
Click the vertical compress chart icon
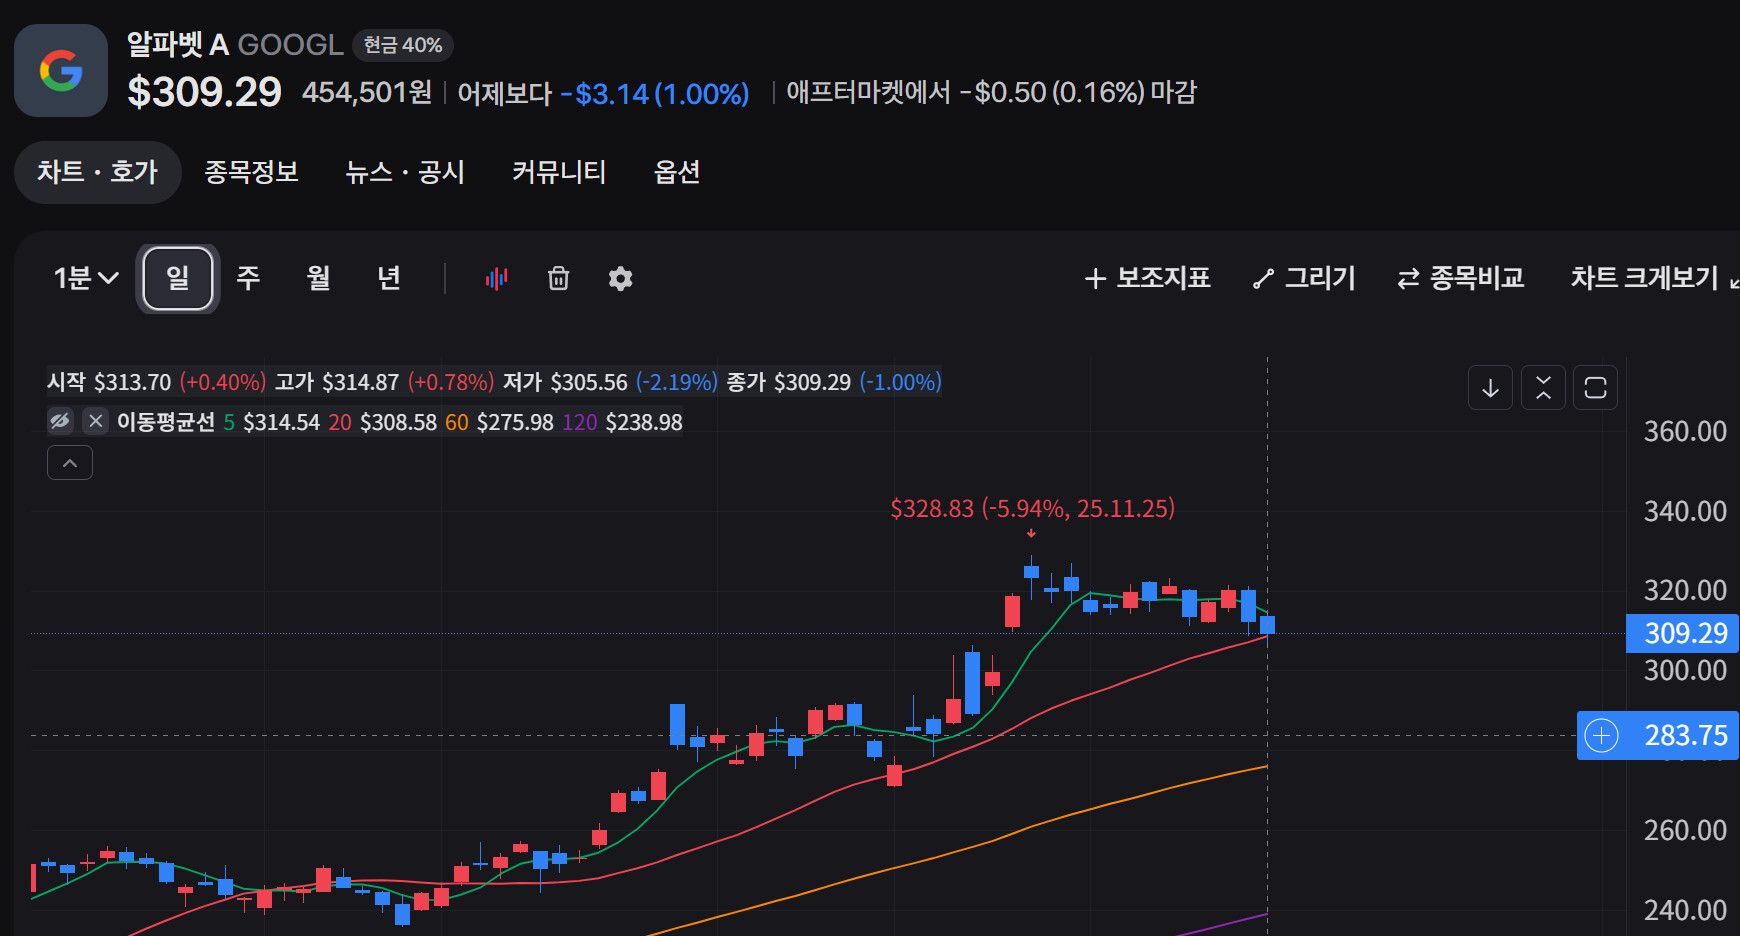(x=1543, y=387)
